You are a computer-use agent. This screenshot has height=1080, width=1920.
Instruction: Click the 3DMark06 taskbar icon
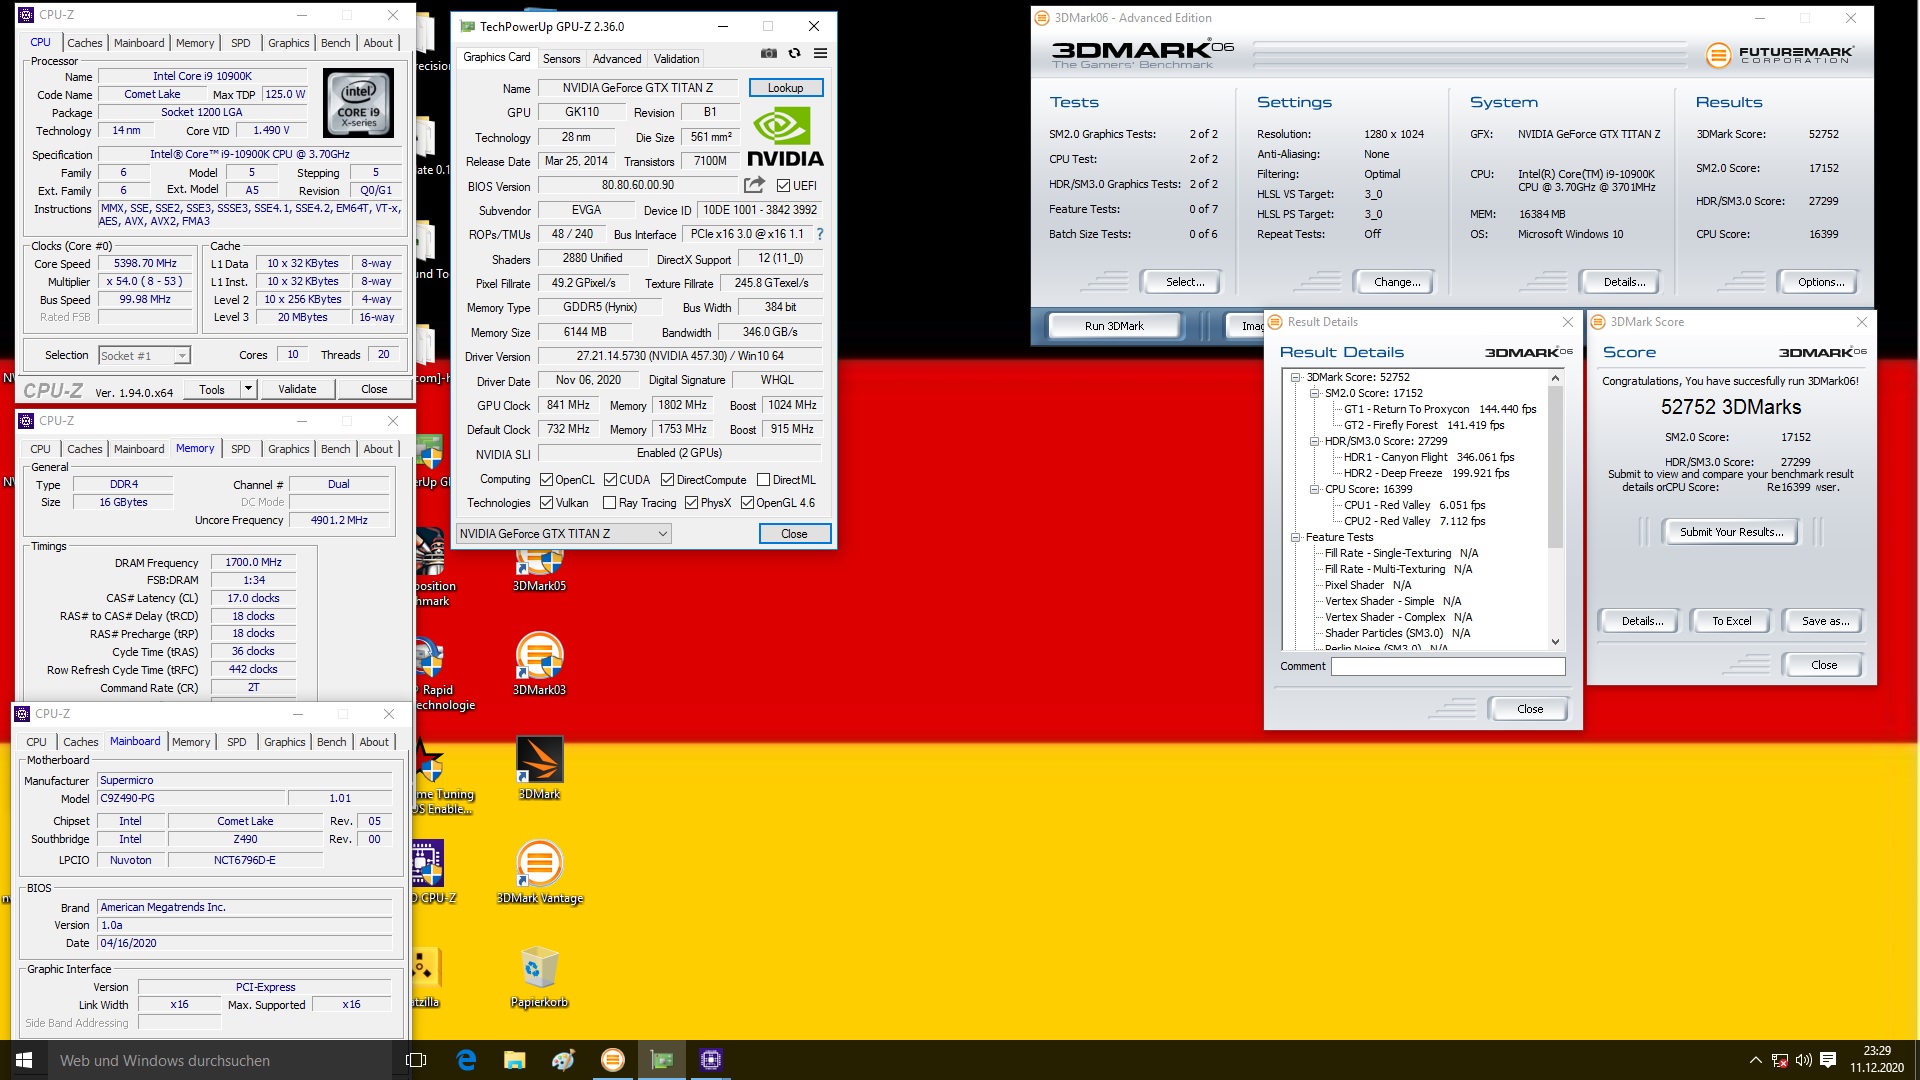pyautogui.click(x=613, y=1060)
